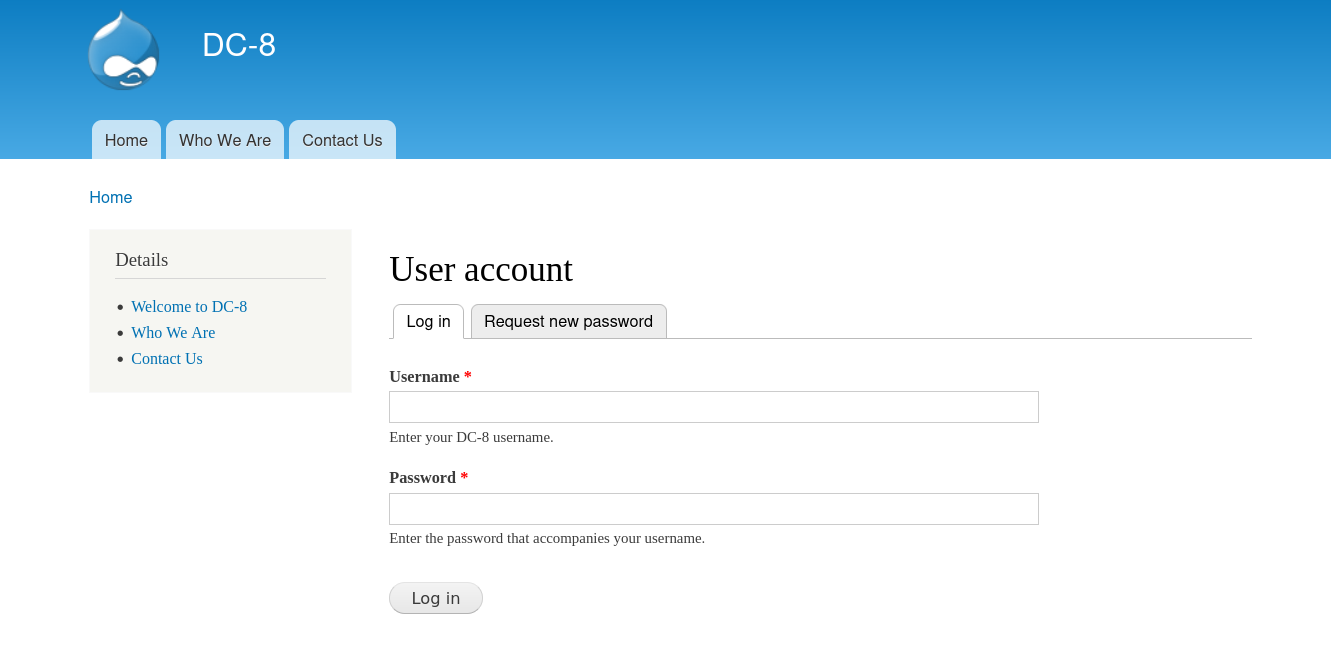1331x656 pixels.
Task: Click the Password field label
Action: tap(422, 478)
